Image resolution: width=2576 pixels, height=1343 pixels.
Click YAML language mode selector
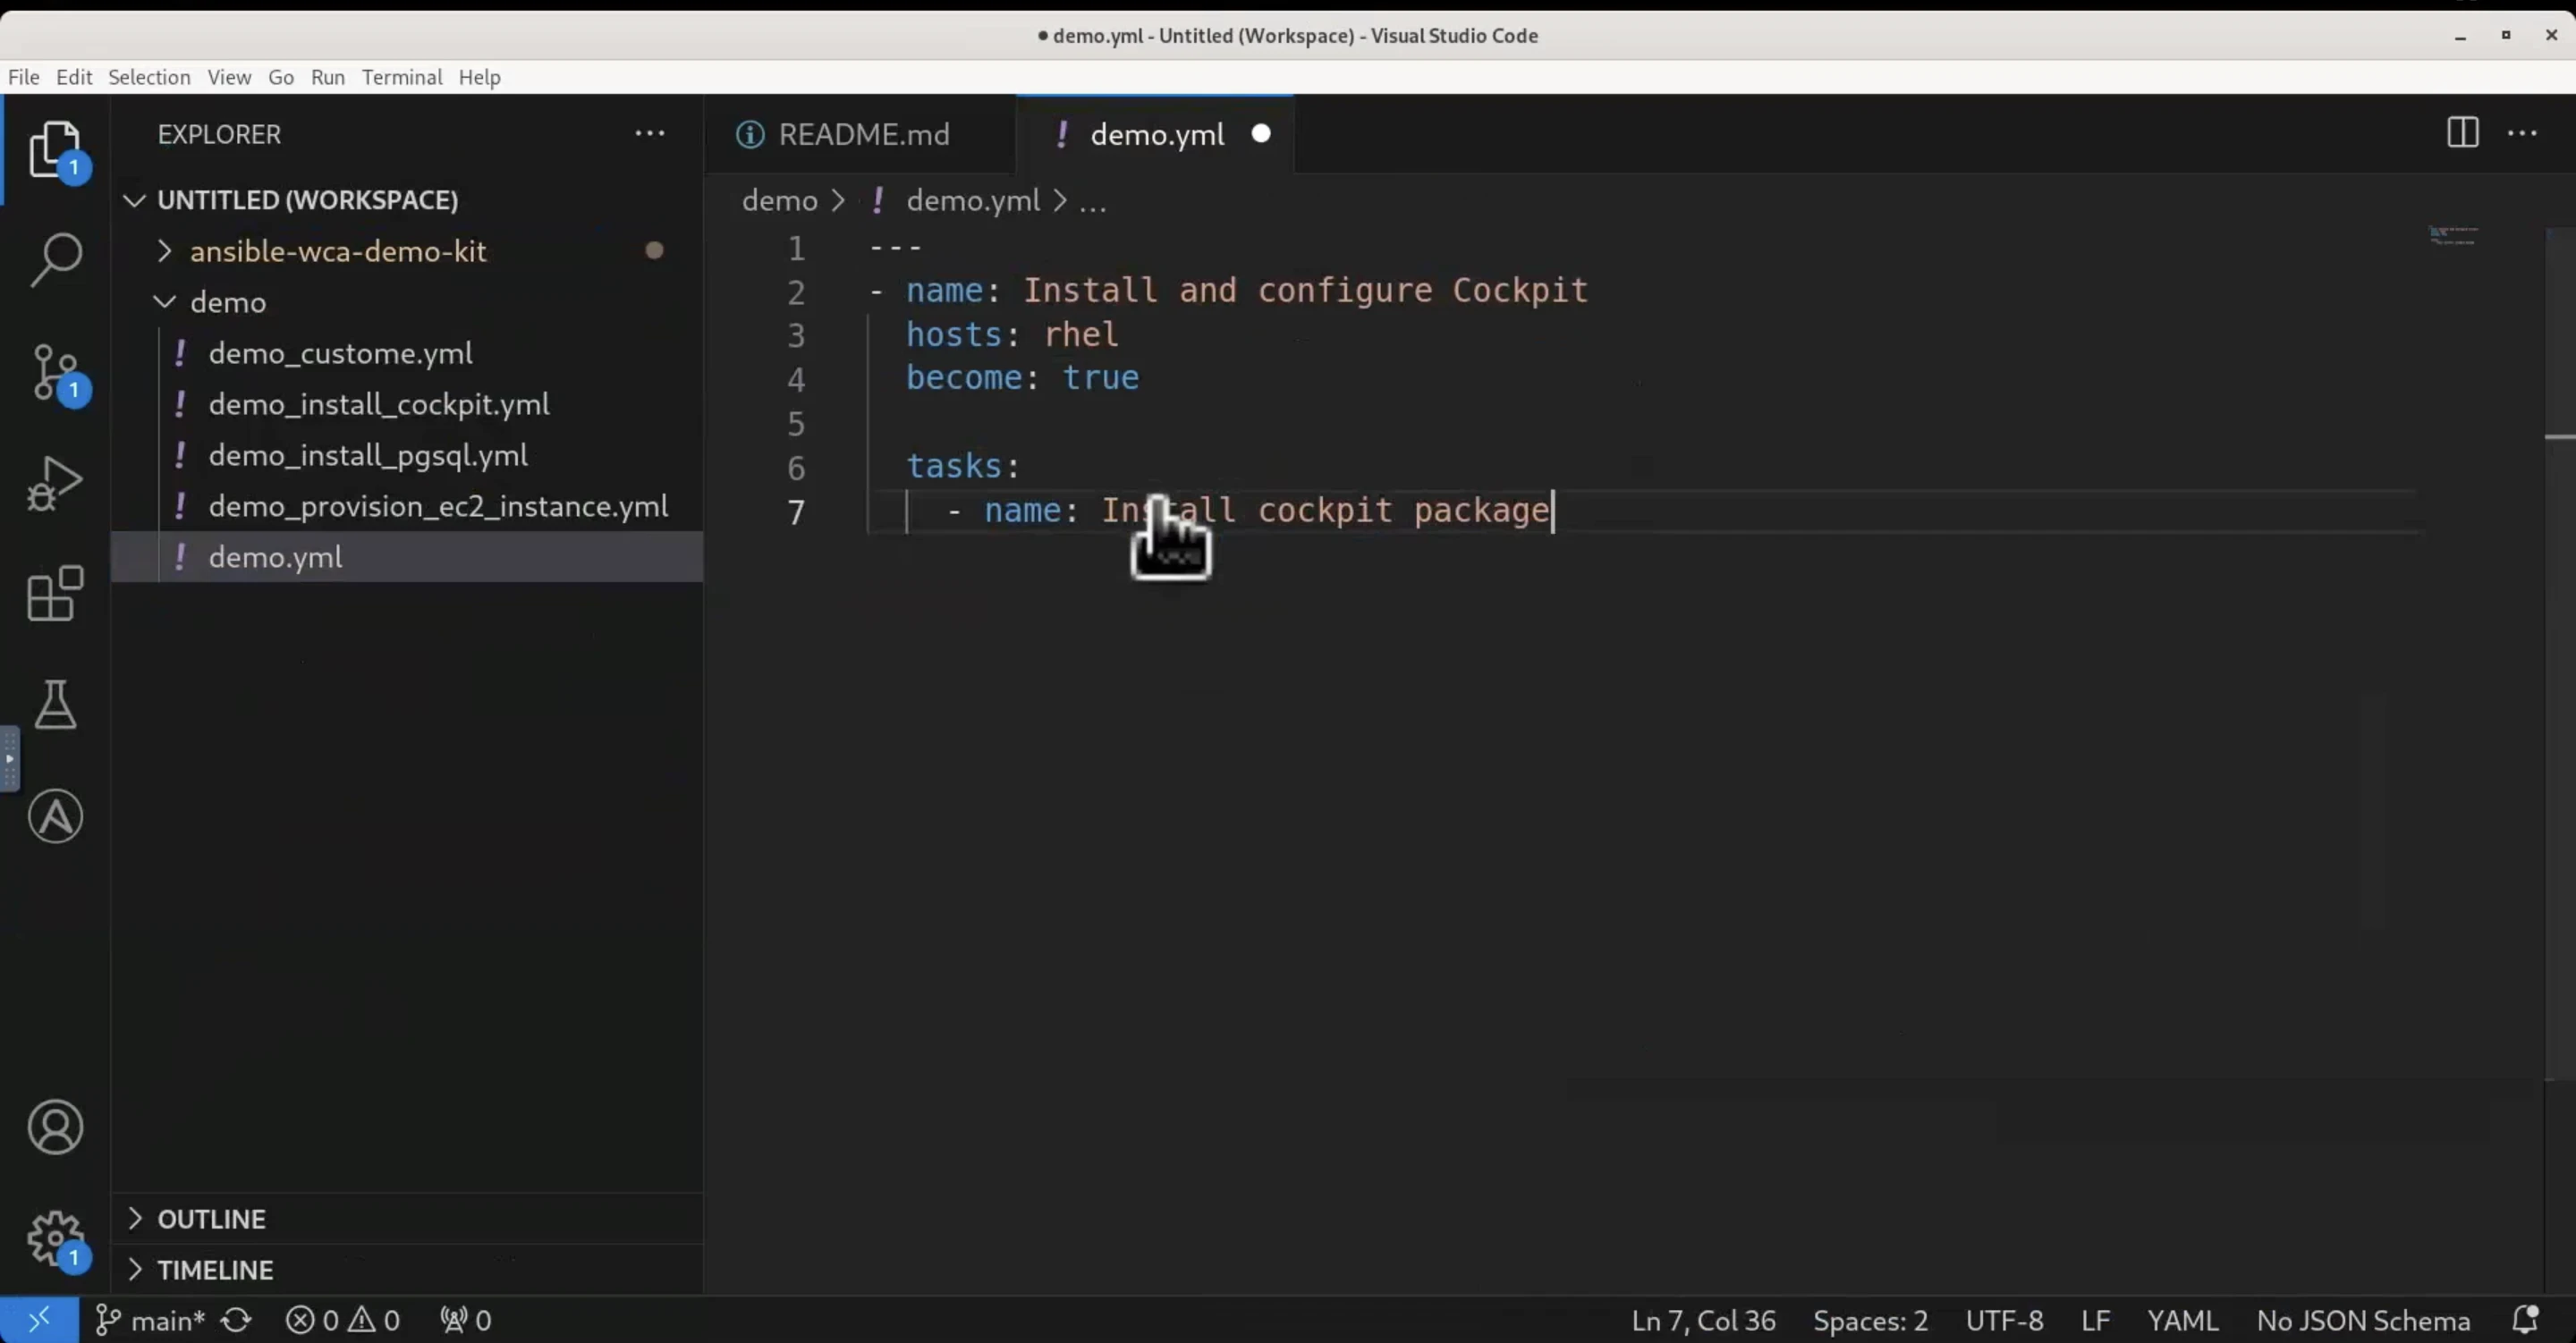tap(2182, 1320)
